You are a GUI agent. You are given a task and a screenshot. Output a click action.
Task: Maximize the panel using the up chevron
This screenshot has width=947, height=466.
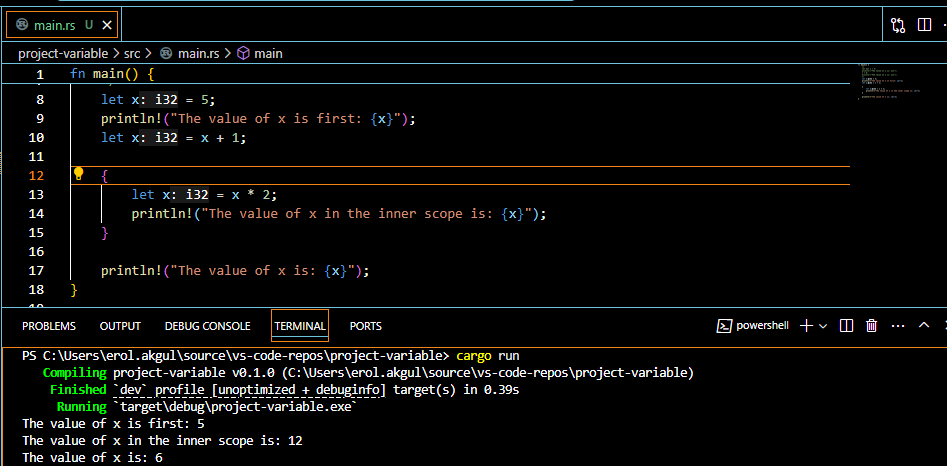(923, 326)
